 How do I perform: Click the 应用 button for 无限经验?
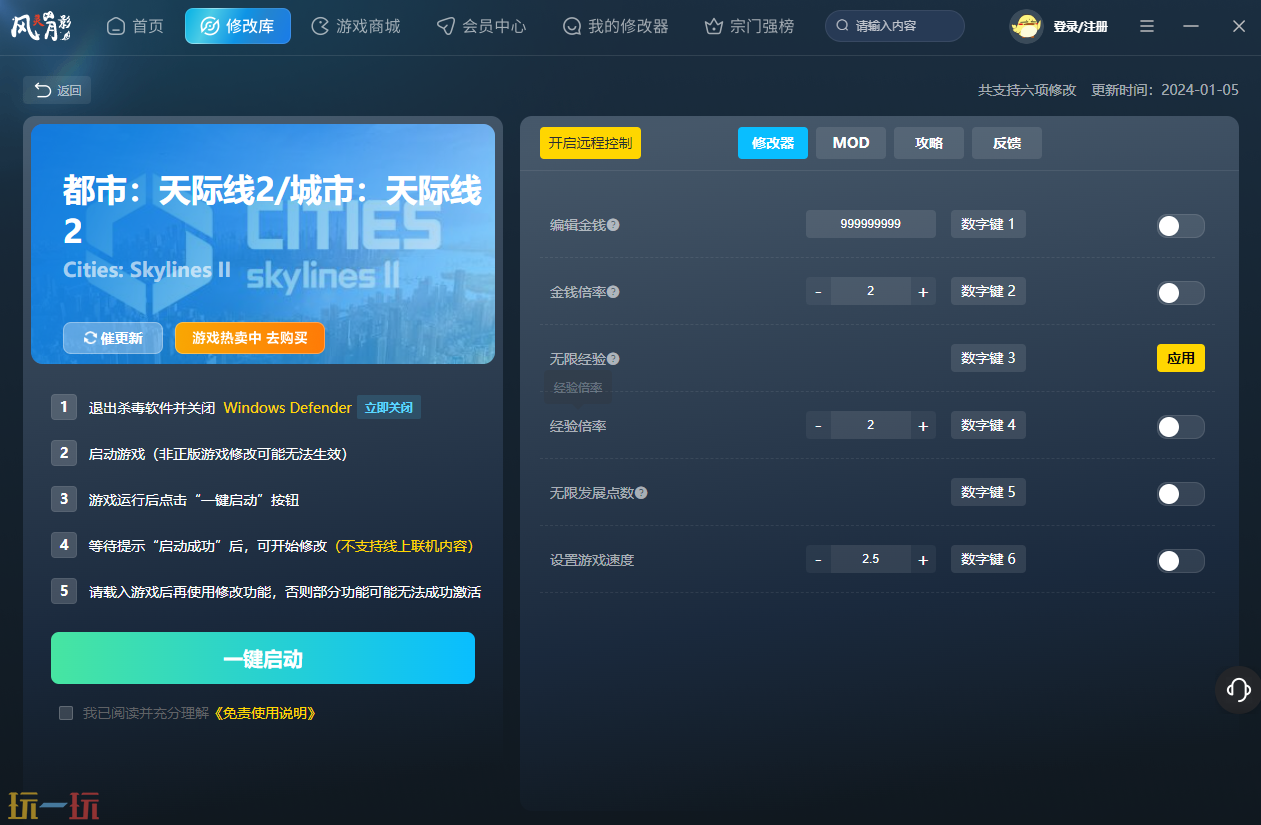(1181, 358)
